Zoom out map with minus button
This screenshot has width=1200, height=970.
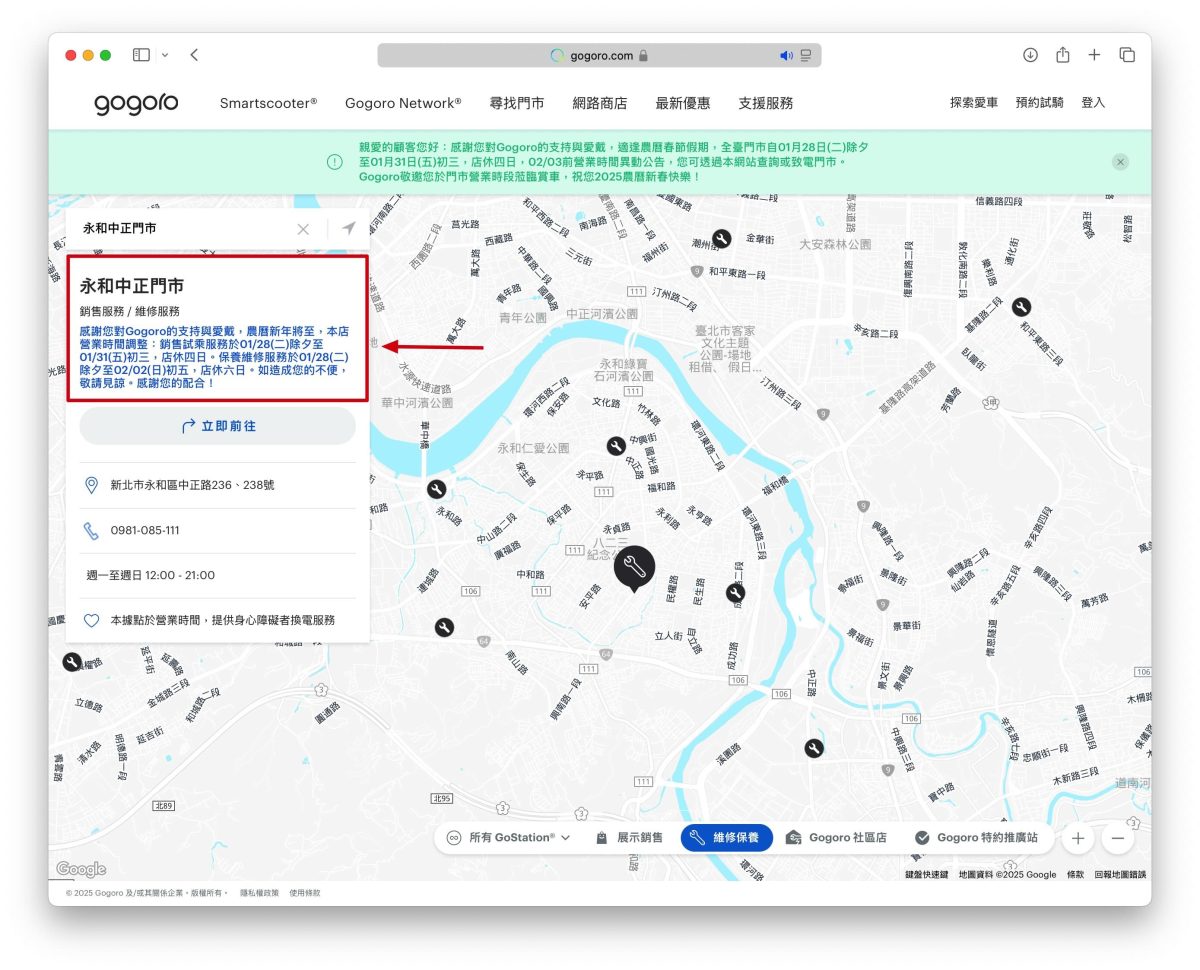pos(1117,839)
